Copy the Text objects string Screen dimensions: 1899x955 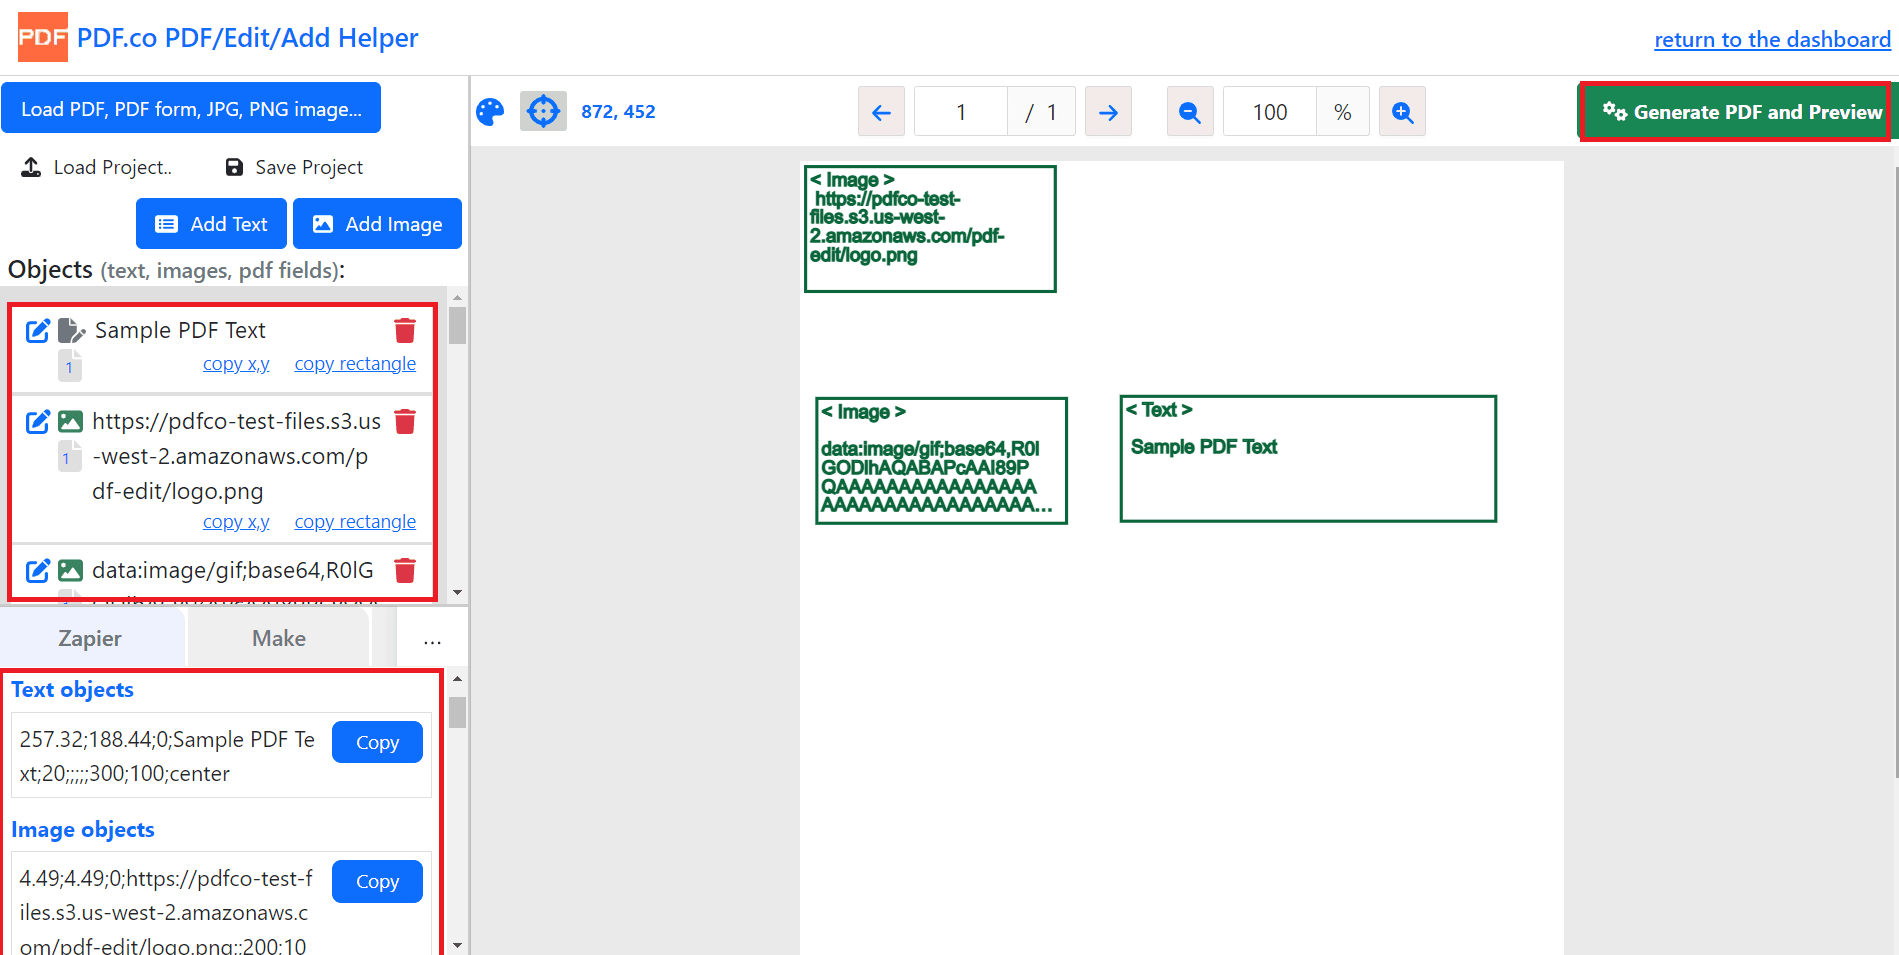377,742
